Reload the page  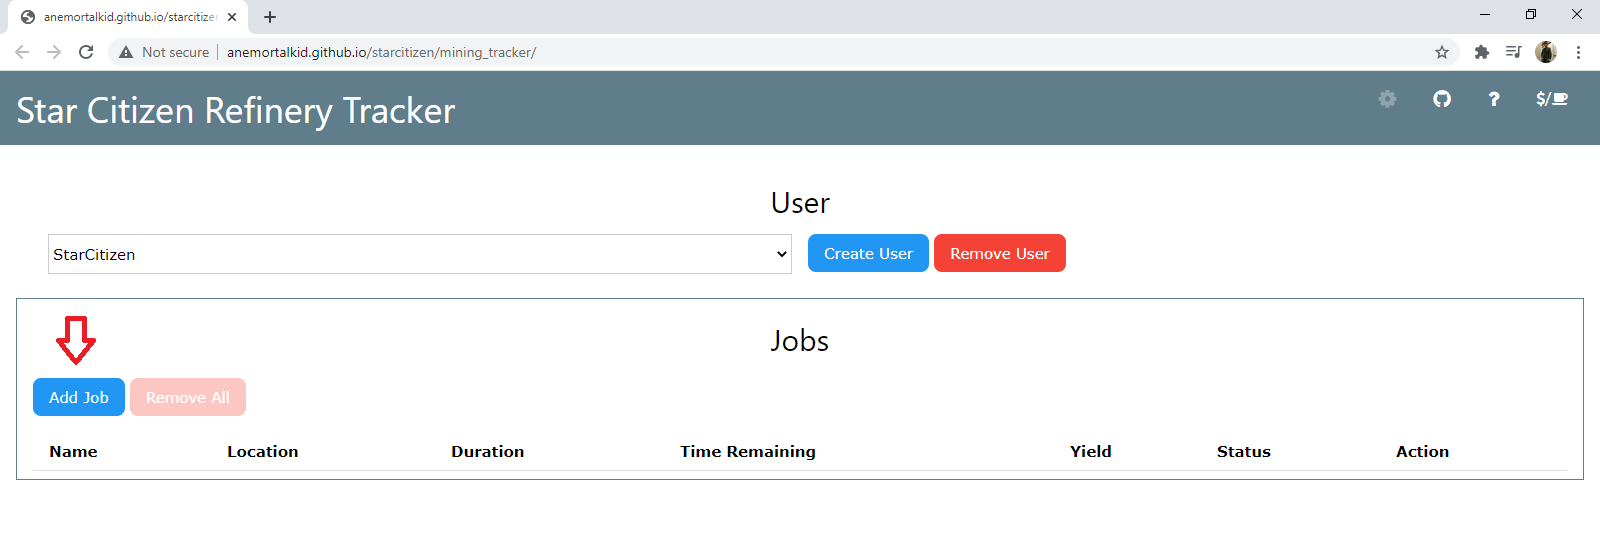(x=86, y=52)
